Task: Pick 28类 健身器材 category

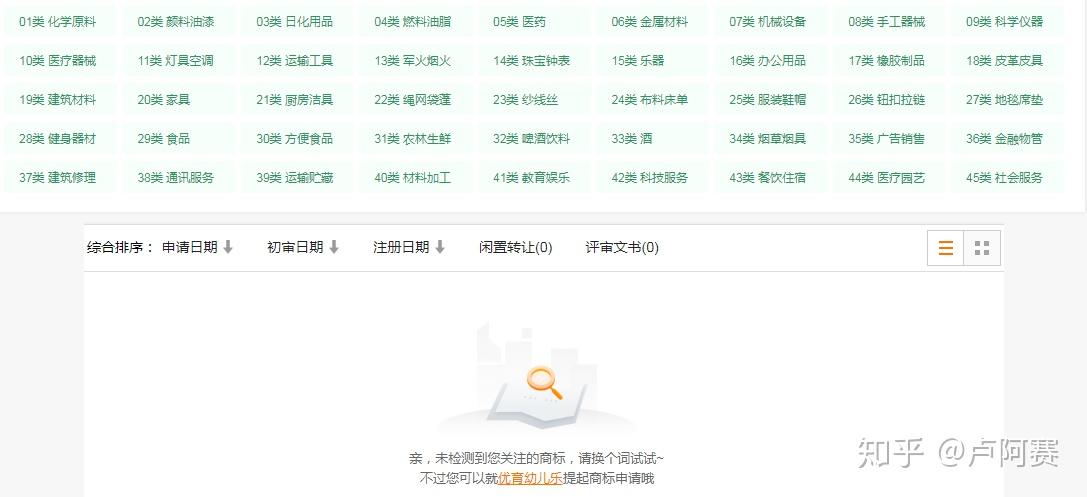Action: pos(58,139)
